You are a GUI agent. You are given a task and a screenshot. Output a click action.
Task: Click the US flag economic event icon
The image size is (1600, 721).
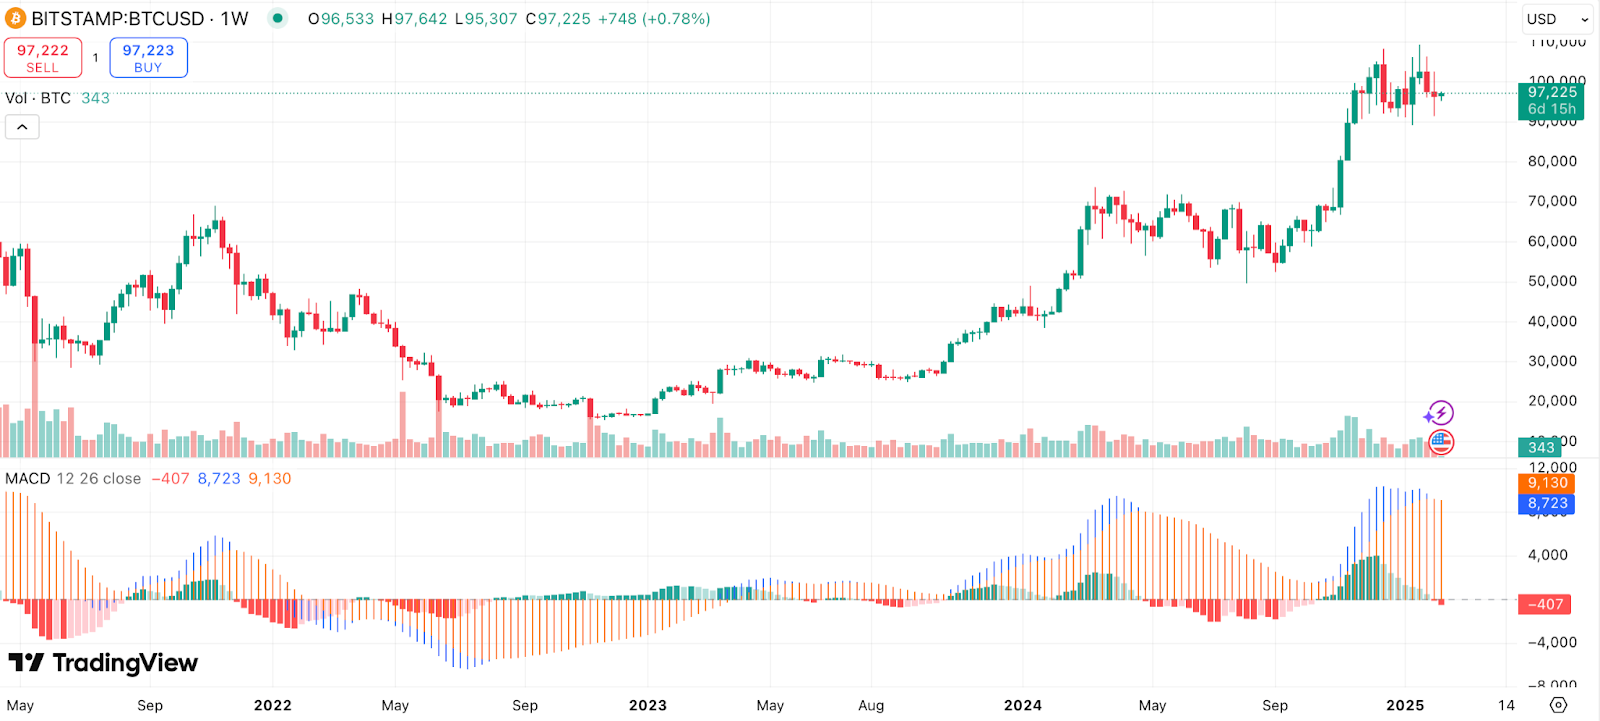click(1441, 442)
